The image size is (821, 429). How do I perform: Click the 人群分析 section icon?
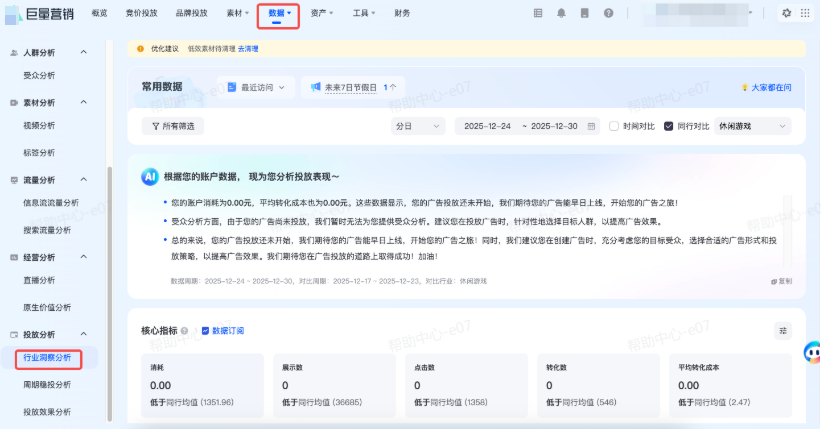(14, 52)
